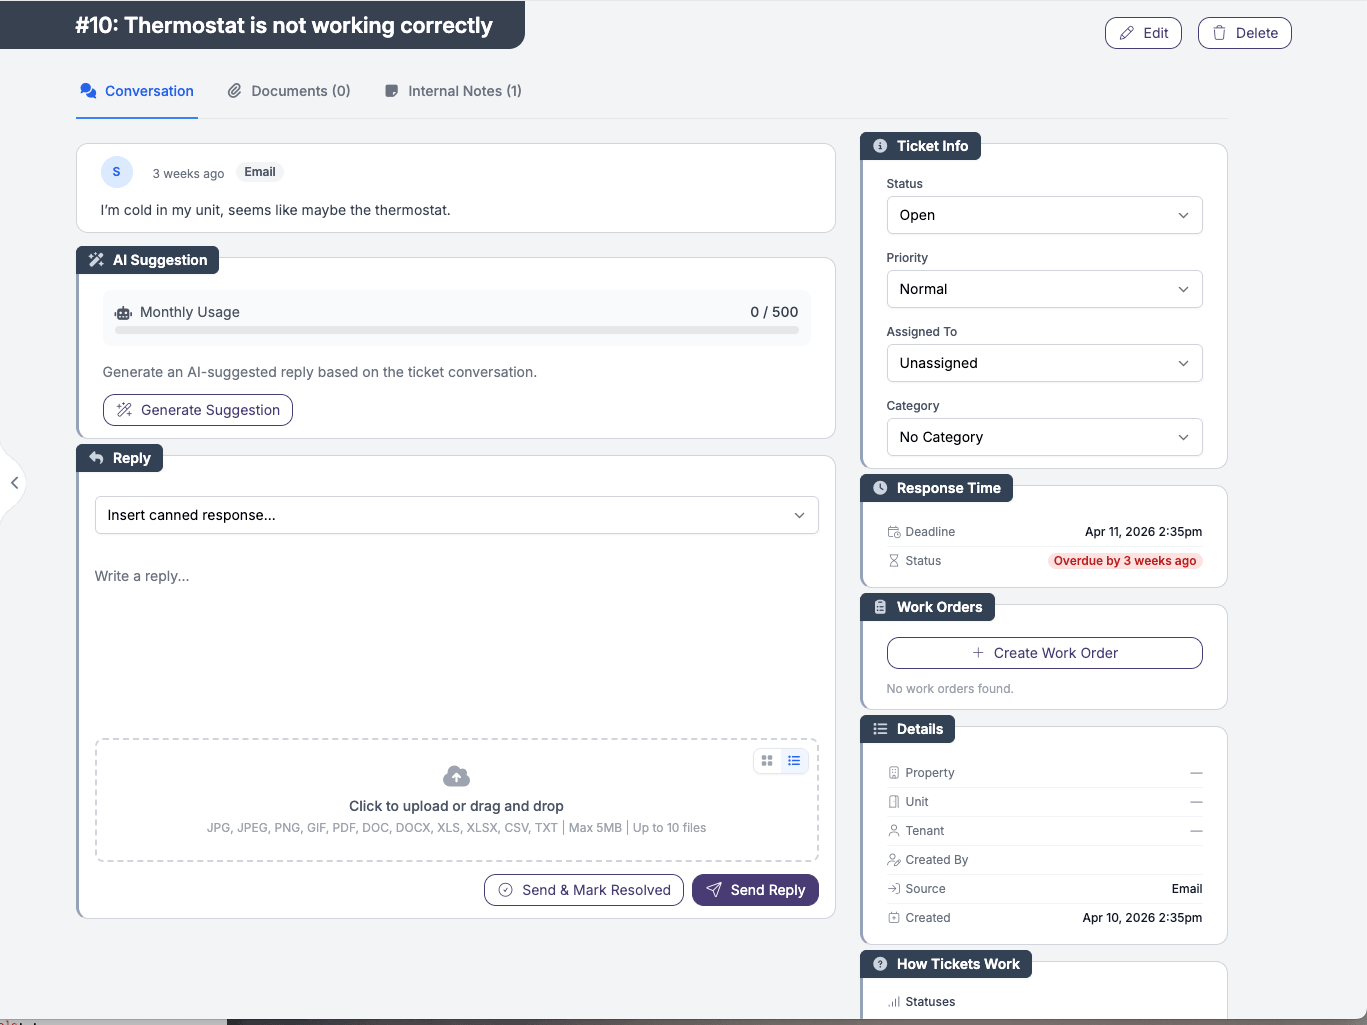Image resolution: width=1367 pixels, height=1025 pixels.
Task: Click the 0 / 500 usage count
Action: (774, 312)
